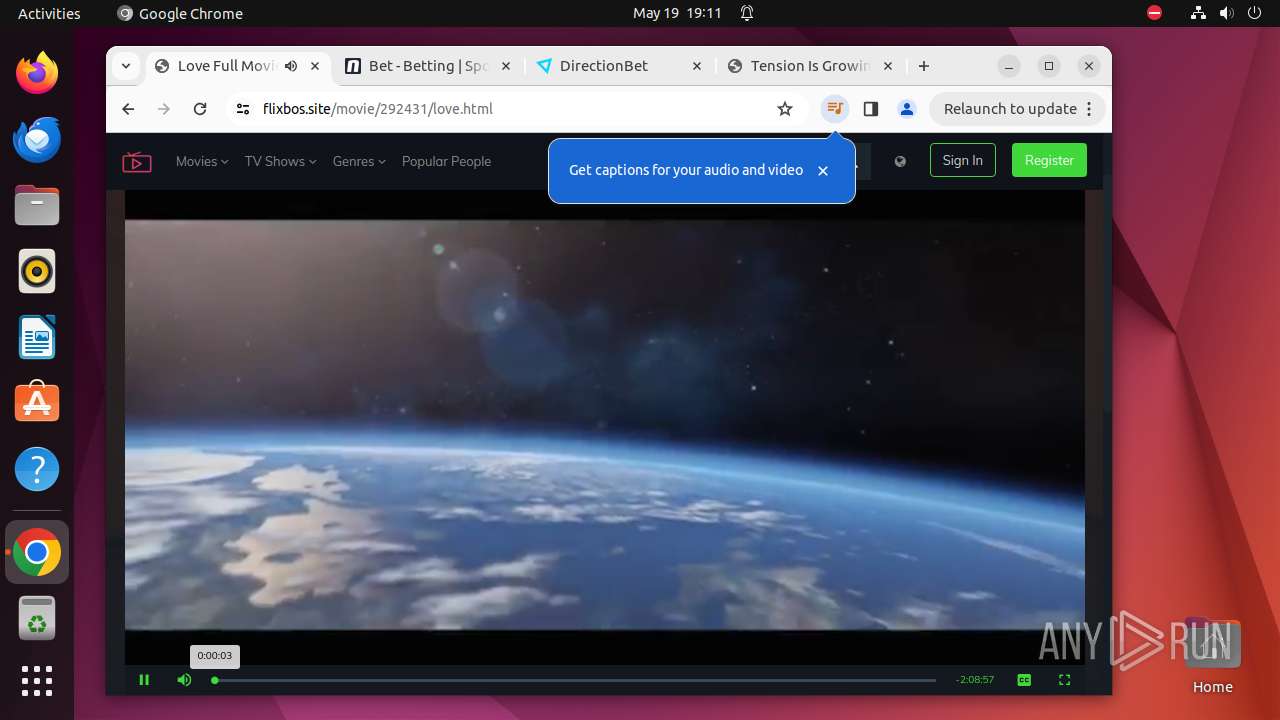Dismiss the captions tooltip bubble

click(x=823, y=171)
